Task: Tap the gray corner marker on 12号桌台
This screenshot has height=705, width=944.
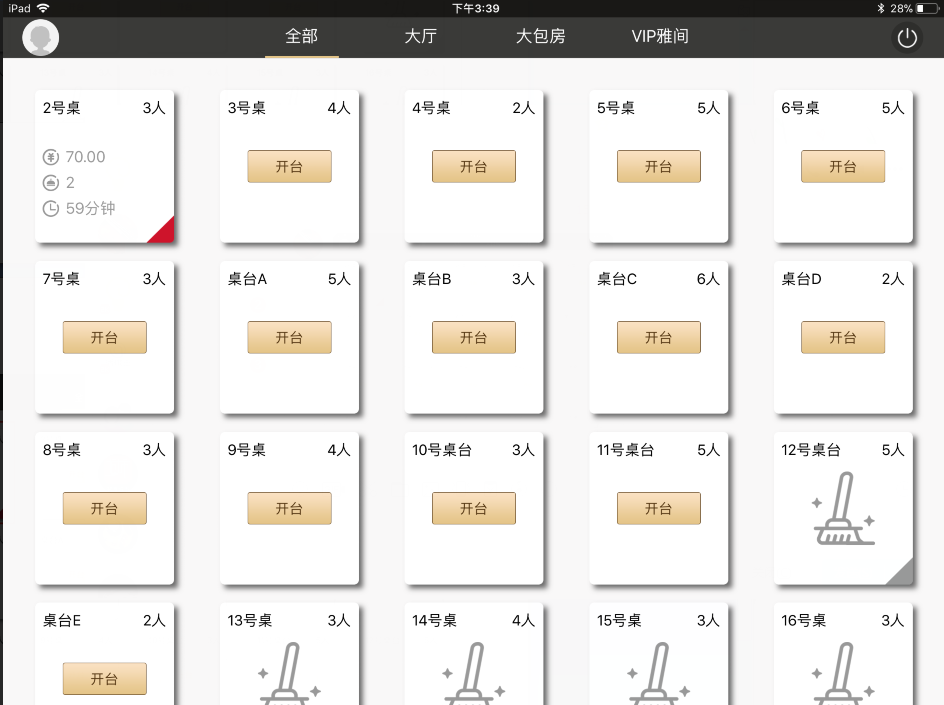Action: point(903,574)
